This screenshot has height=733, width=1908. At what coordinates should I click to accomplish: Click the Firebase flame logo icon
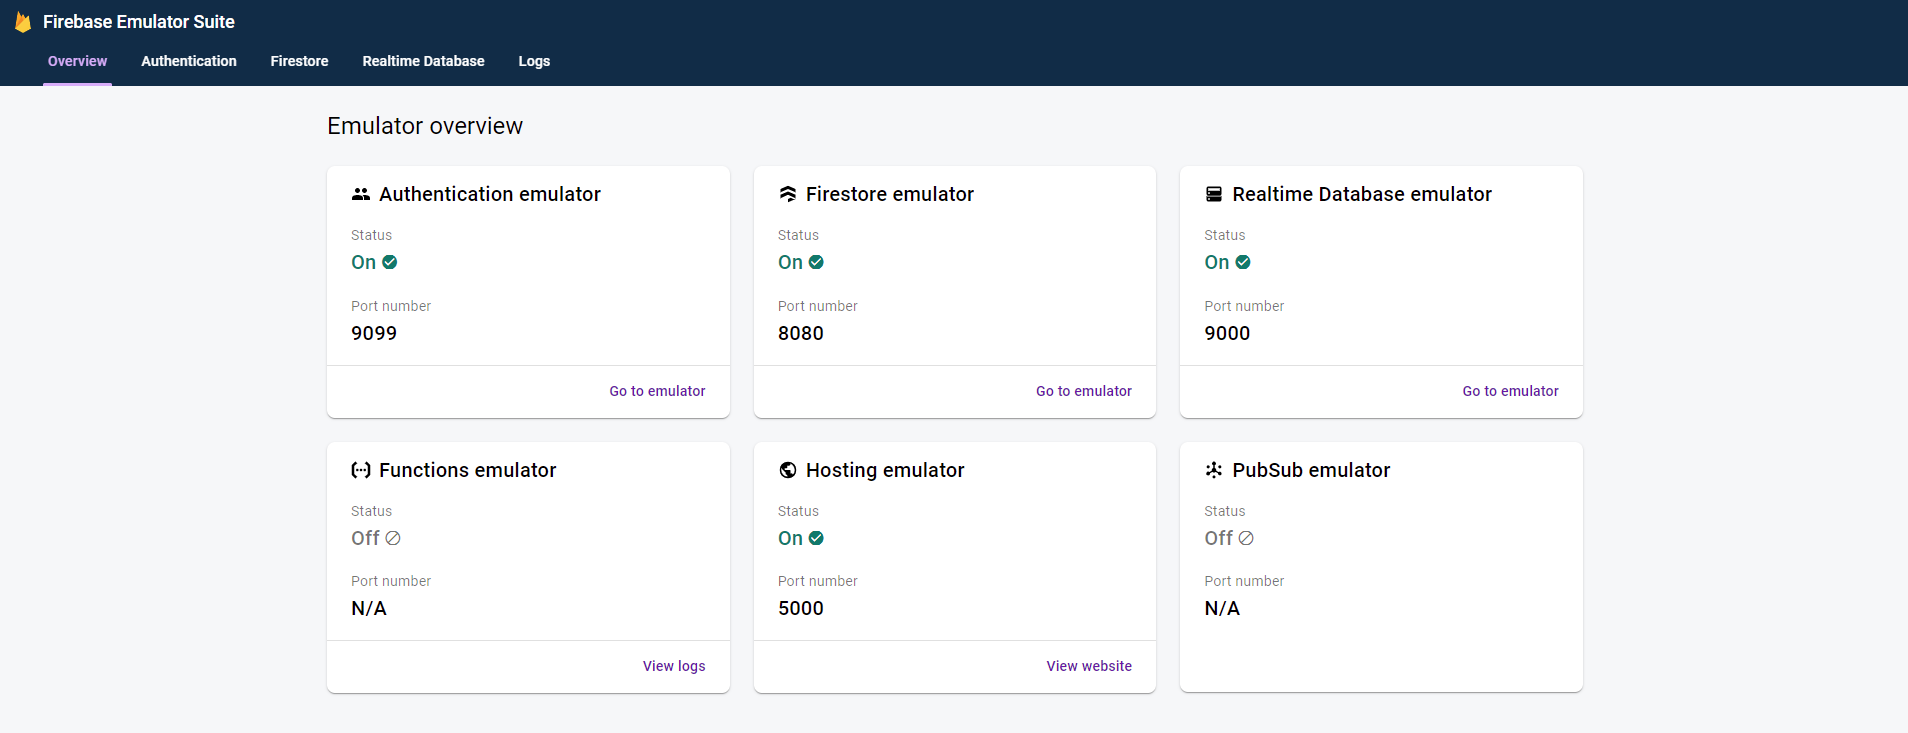[x=23, y=22]
